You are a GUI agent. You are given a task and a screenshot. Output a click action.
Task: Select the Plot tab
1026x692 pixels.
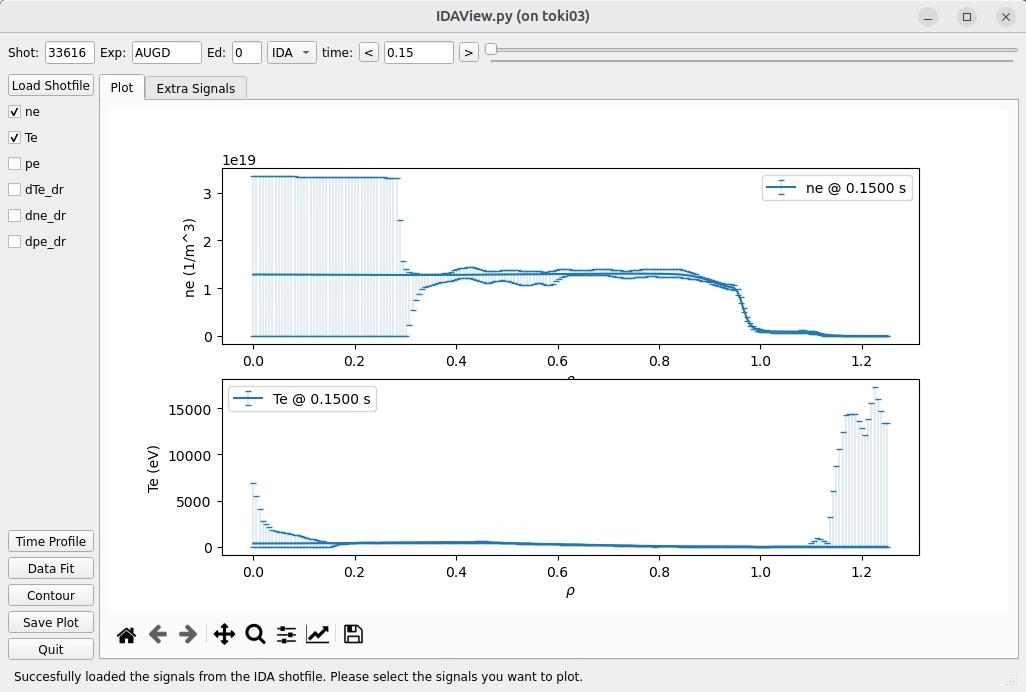click(x=122, y=87)
